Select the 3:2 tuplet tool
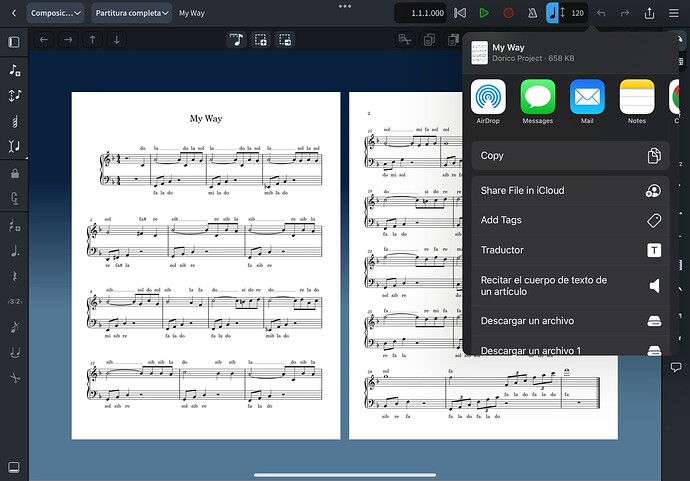This screenshot has width=690, height=481. point(15,301)
